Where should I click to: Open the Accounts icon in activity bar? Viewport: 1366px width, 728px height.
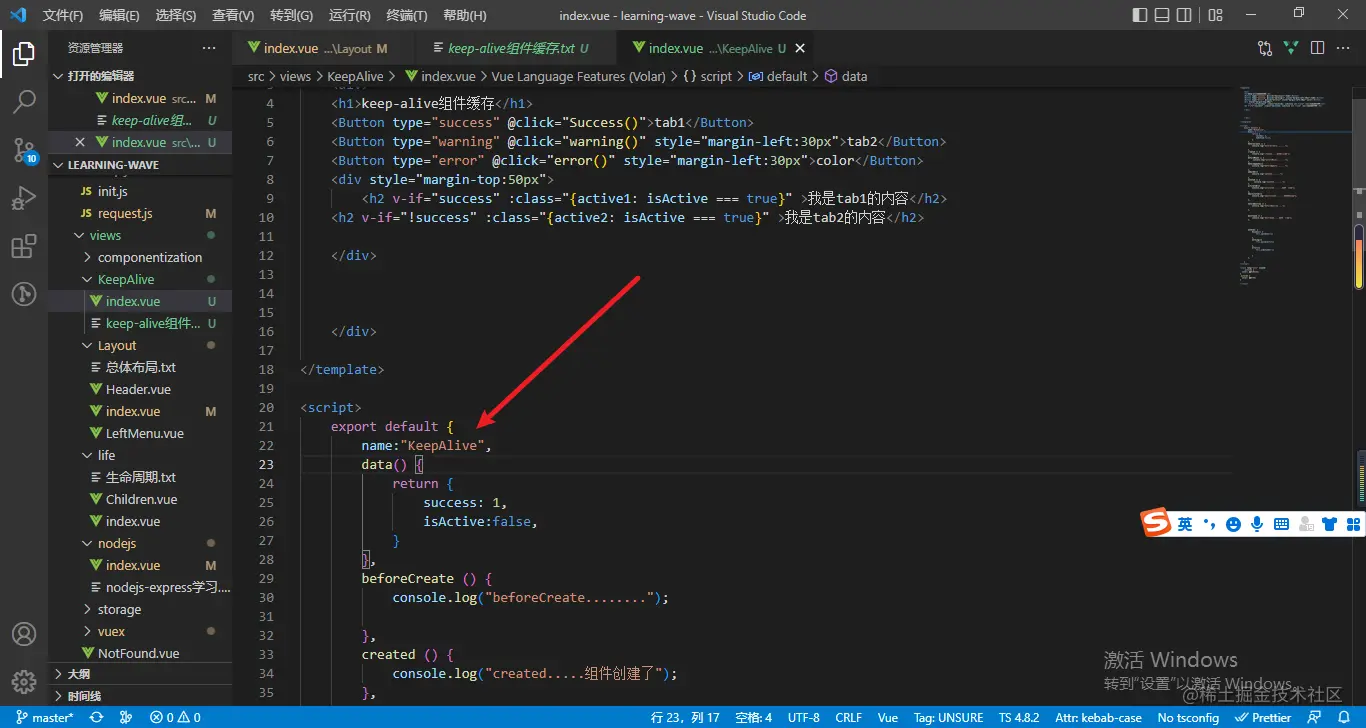point(24,634)
